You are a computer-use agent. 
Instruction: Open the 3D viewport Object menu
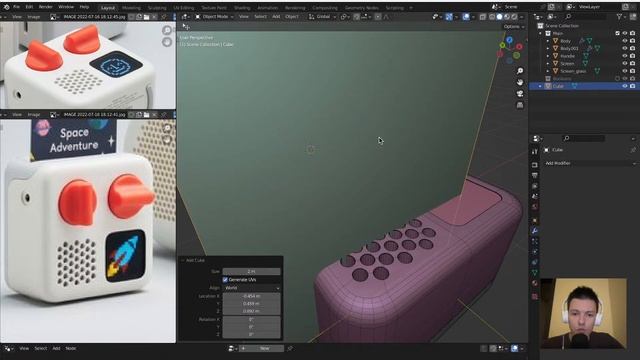291,17
